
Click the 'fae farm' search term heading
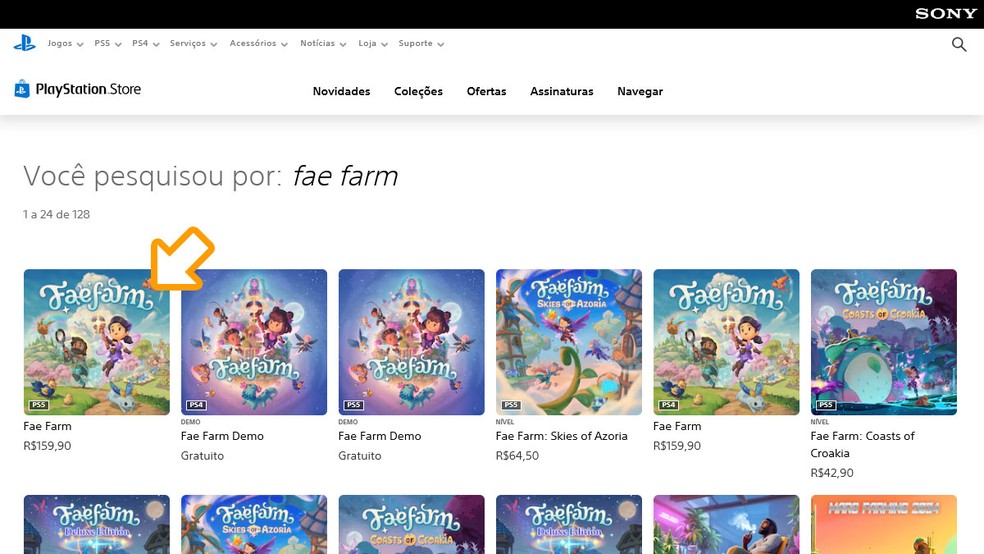click(345, 176)
